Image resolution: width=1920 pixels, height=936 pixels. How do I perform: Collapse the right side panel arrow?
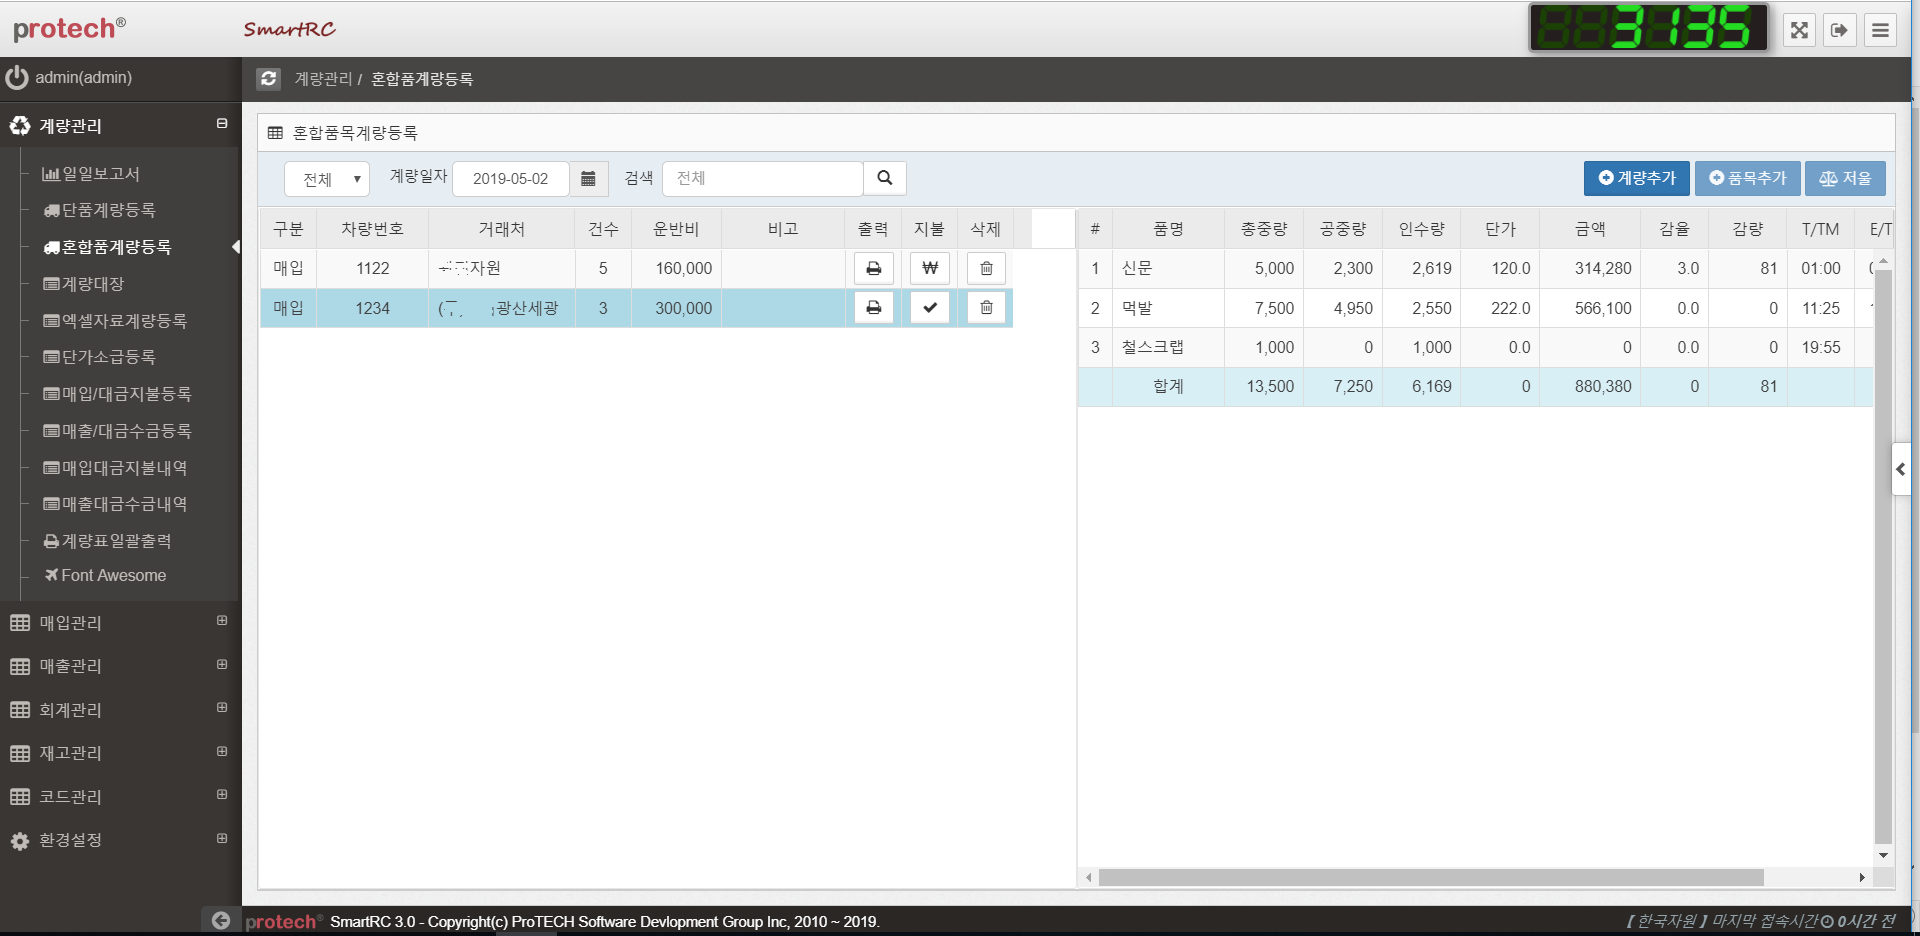pyautogui.click(x=1900, y=469)
